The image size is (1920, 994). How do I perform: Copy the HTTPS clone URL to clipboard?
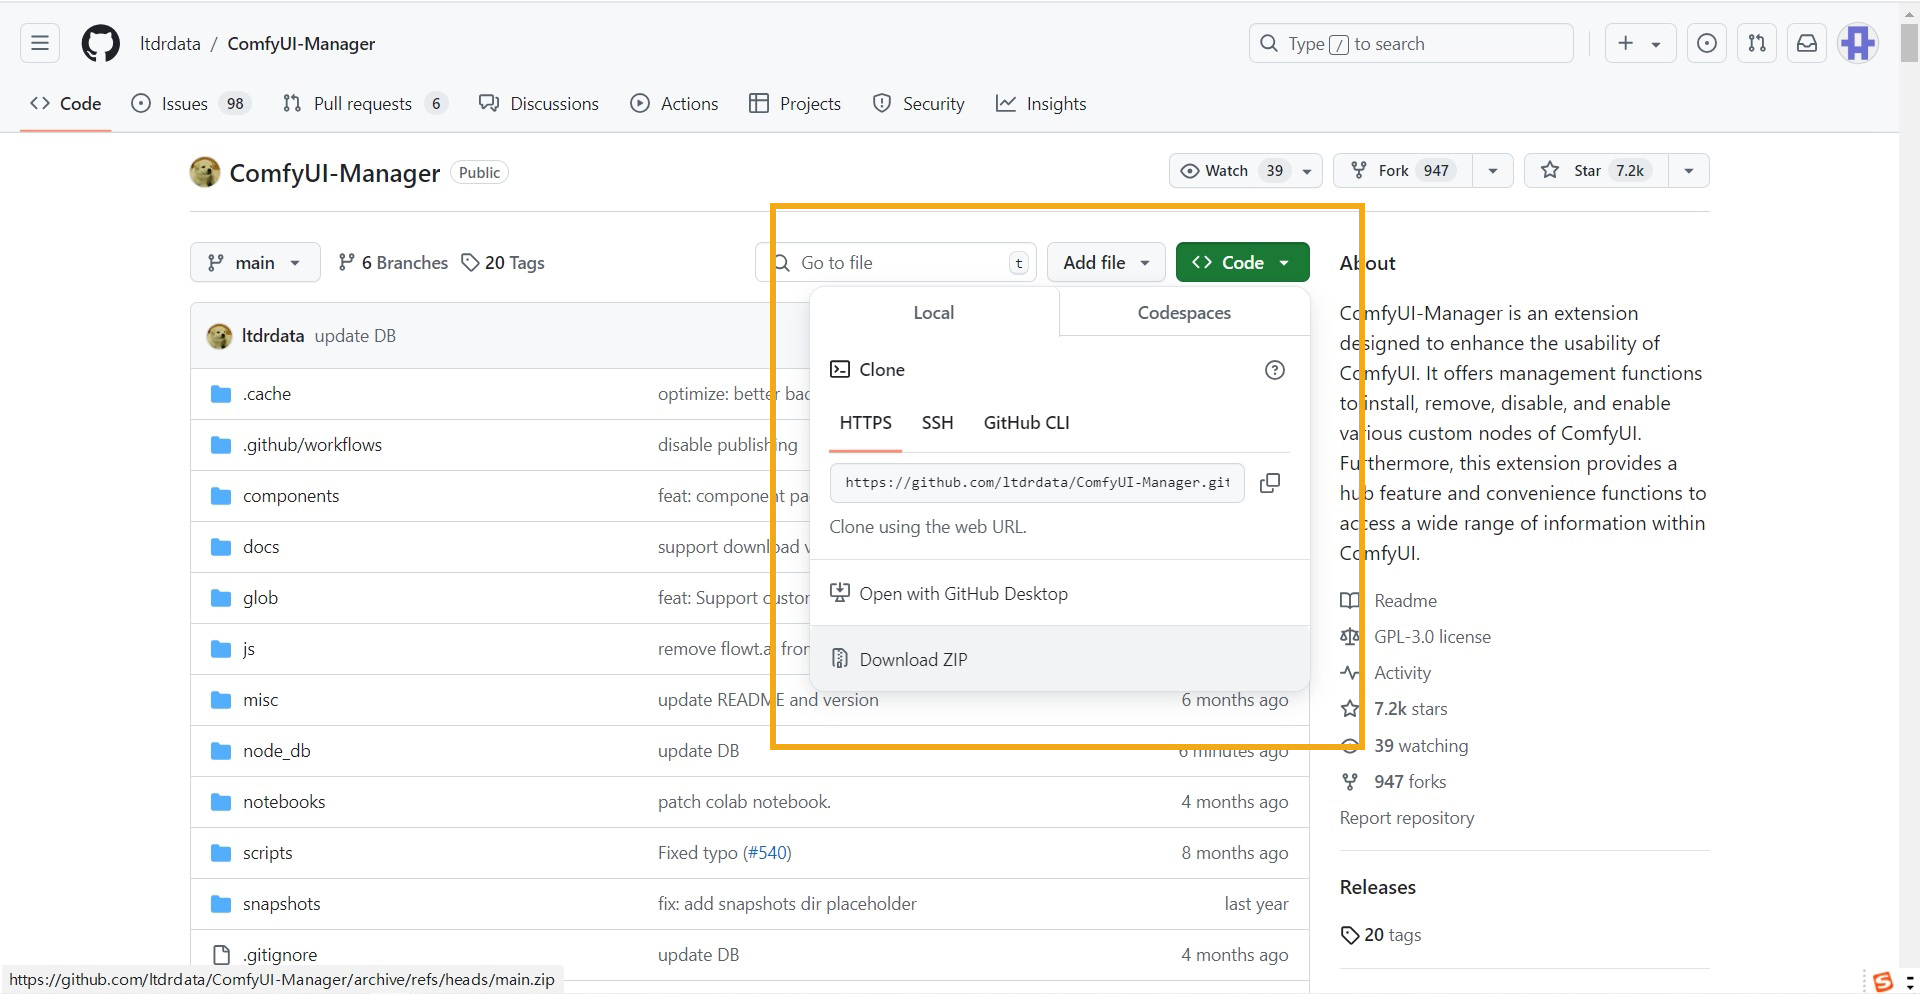pyautogui.click(x=1270, y=483)
